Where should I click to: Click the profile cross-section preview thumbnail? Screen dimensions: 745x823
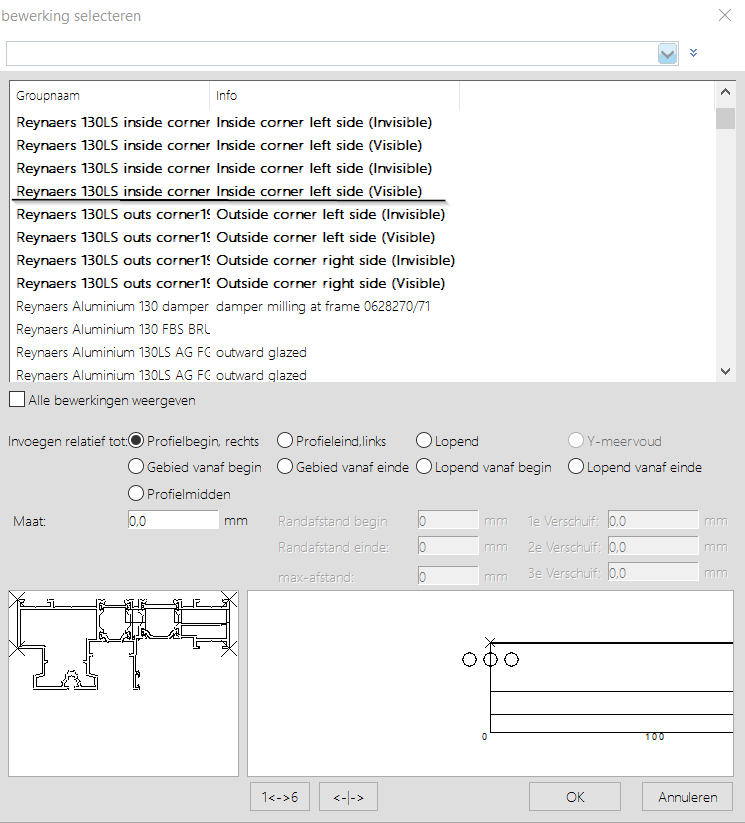[x=123, y=683]
